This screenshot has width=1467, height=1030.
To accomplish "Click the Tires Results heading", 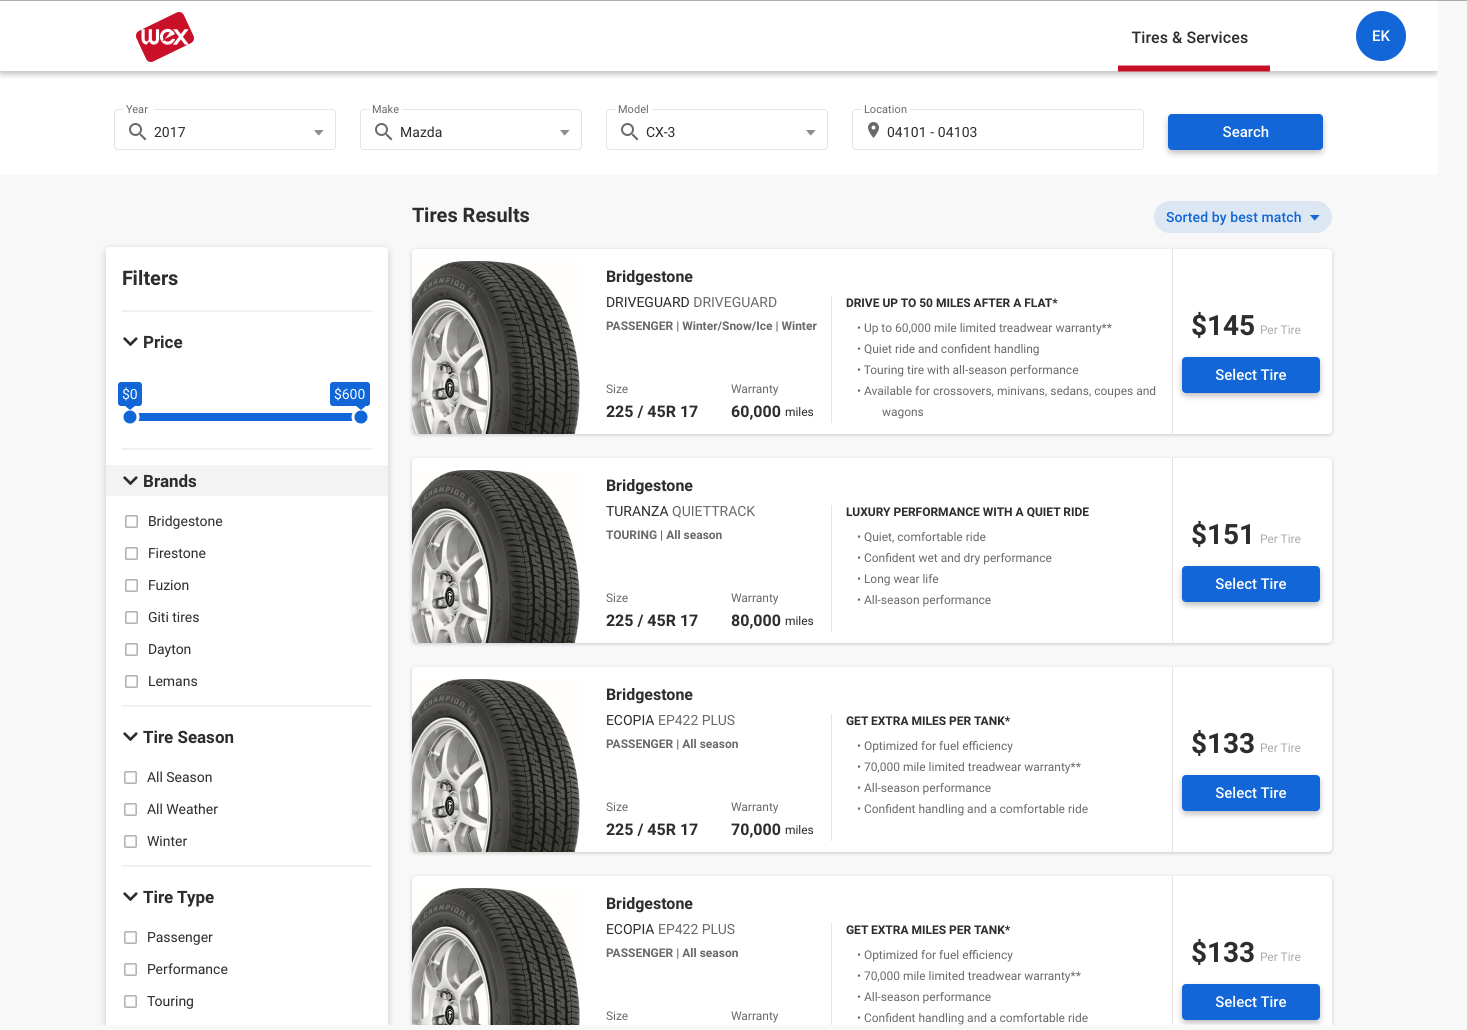I will [471, 215].
